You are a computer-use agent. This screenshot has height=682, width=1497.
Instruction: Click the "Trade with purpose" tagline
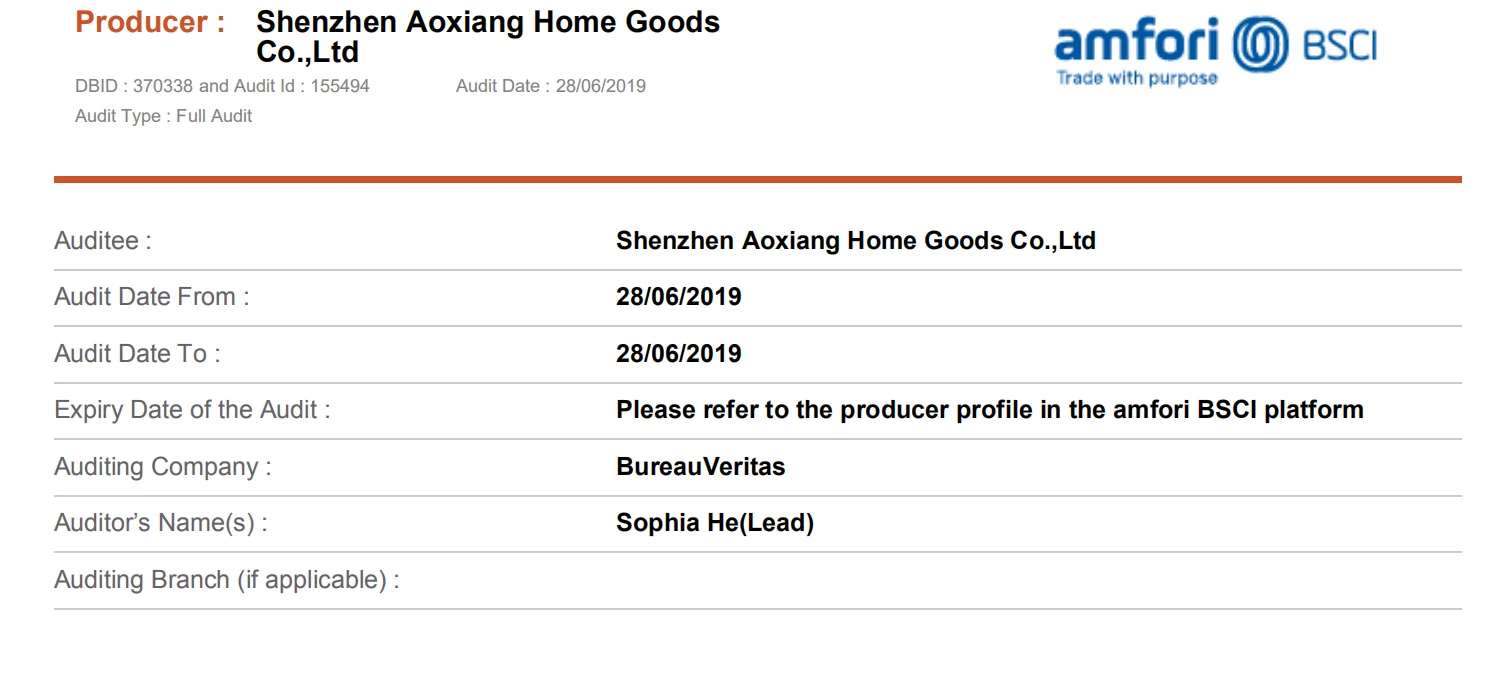(1137, 78)
